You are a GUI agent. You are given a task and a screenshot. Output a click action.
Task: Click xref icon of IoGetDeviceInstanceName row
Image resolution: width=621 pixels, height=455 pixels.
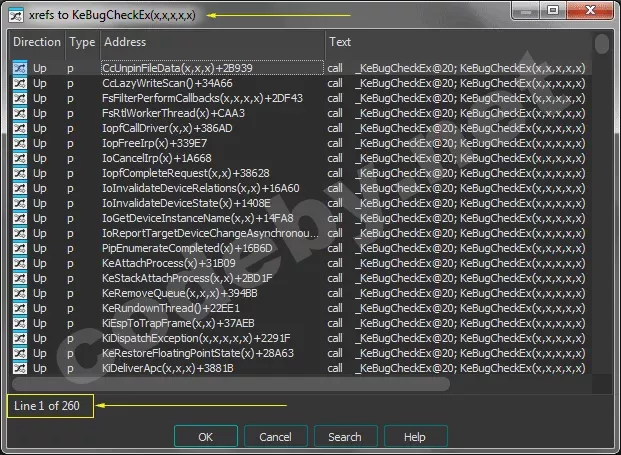point(20,218)
